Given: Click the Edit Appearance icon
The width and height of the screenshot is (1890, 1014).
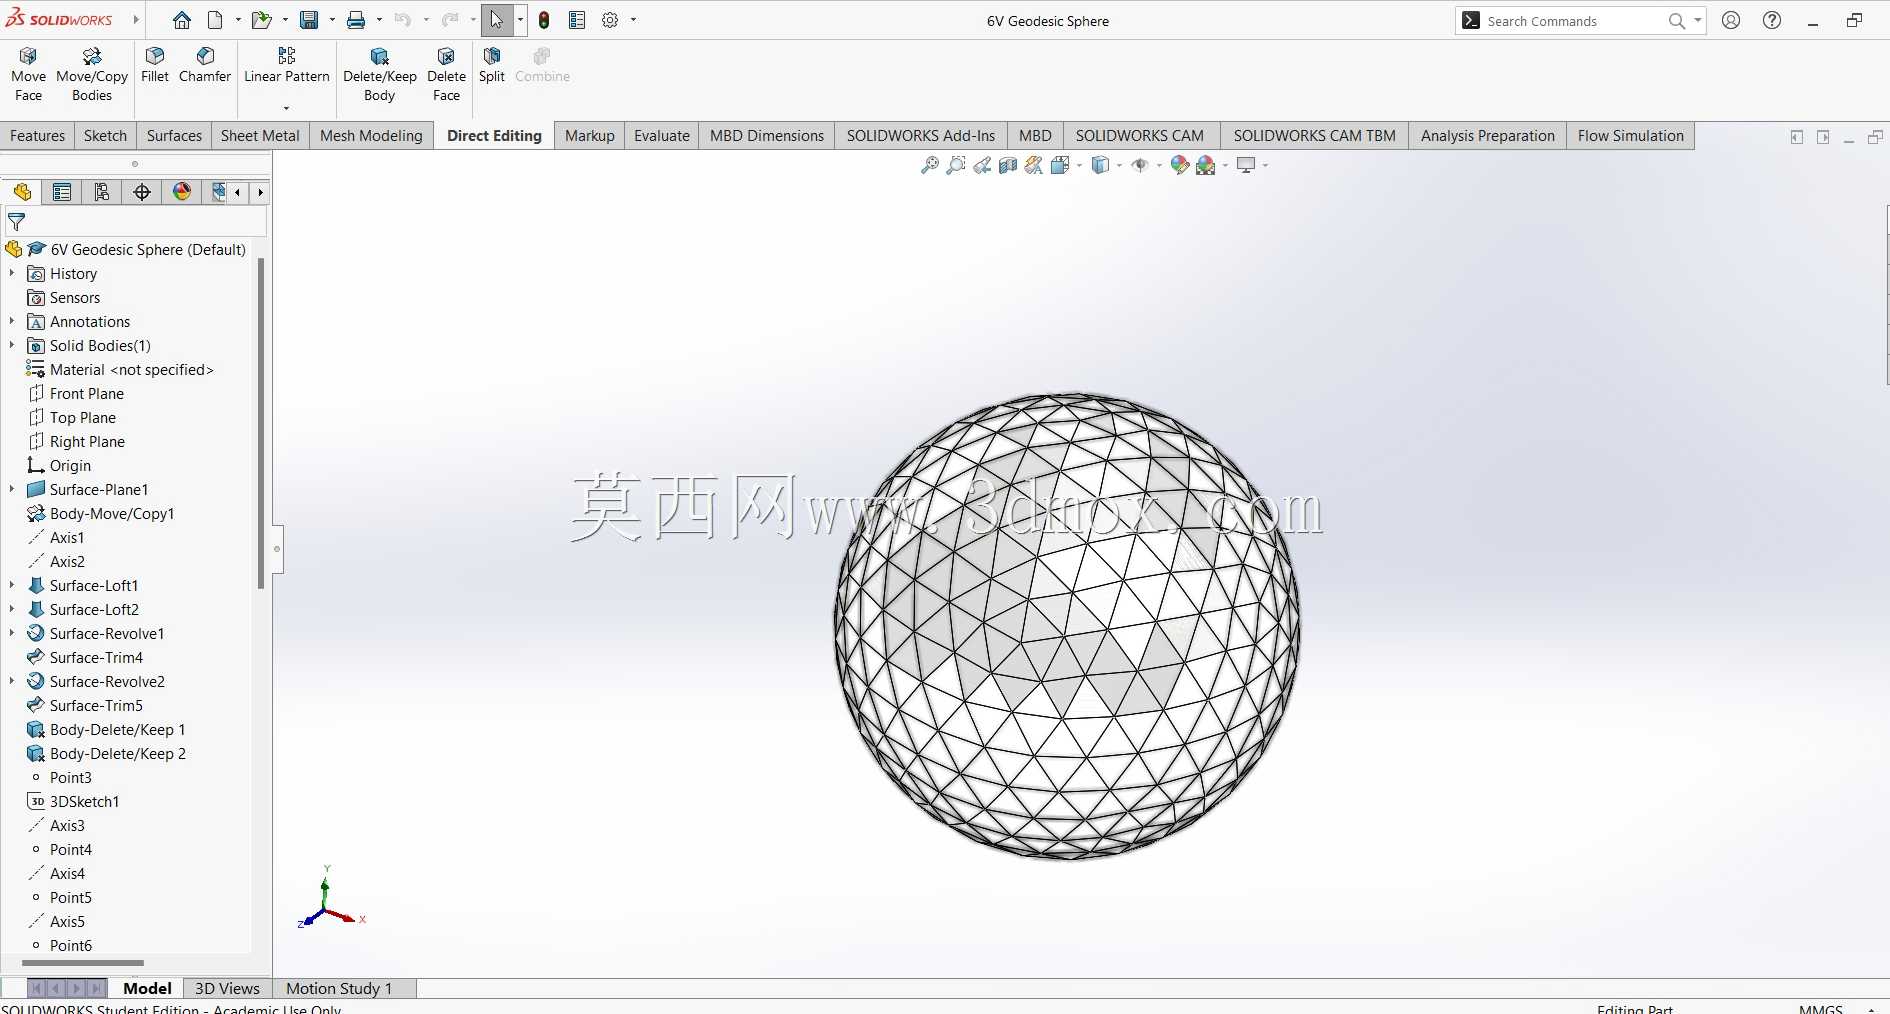Looking at the screenshot, I should (x=1179, y=165).
